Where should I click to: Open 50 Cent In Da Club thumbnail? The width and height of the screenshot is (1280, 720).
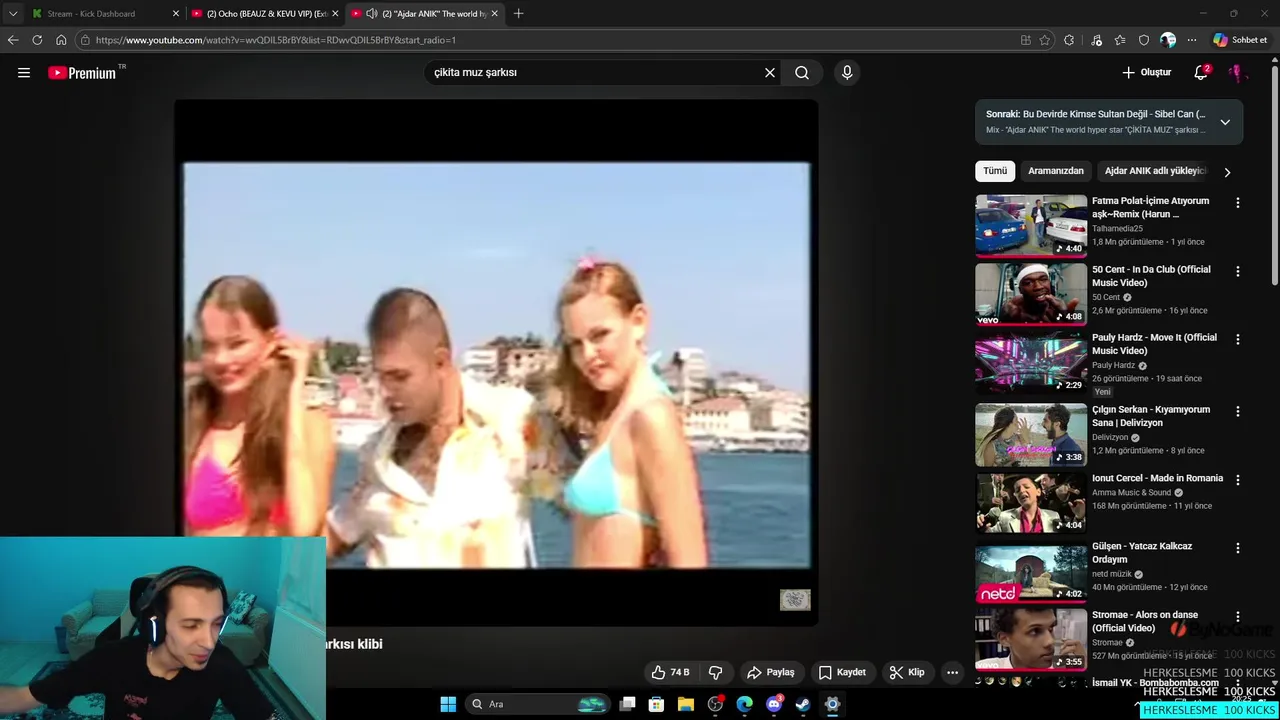point(1031,294)
